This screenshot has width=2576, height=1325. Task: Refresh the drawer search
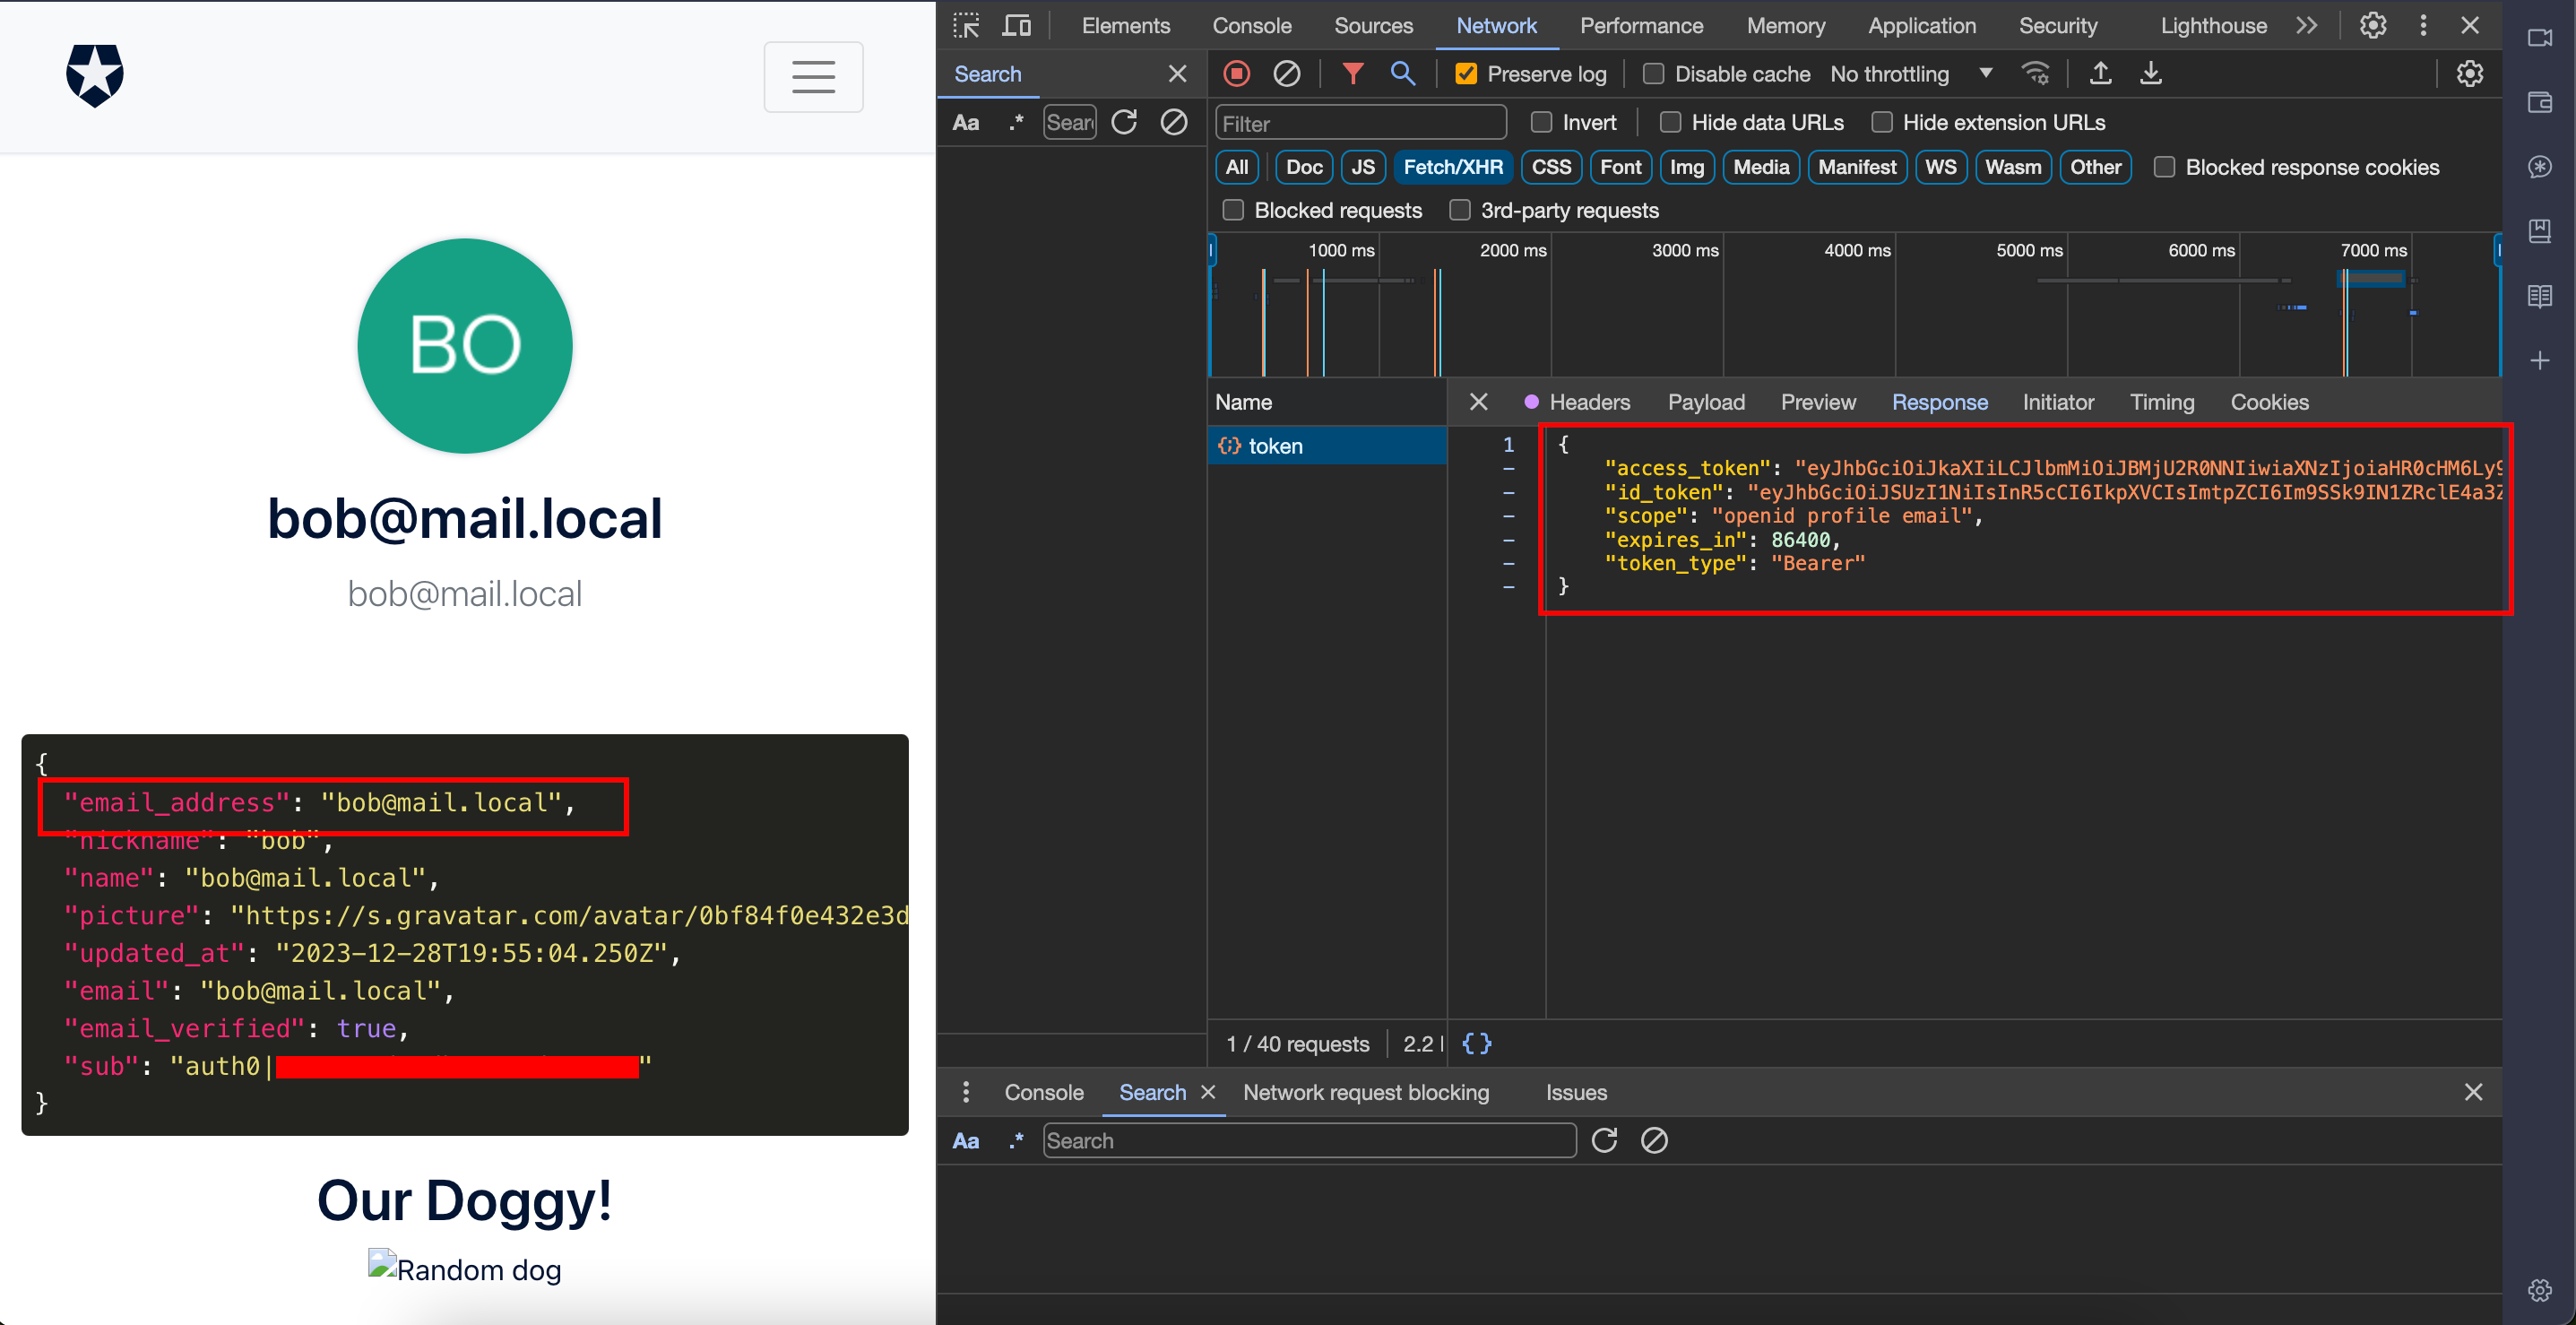point(1604,1141)
